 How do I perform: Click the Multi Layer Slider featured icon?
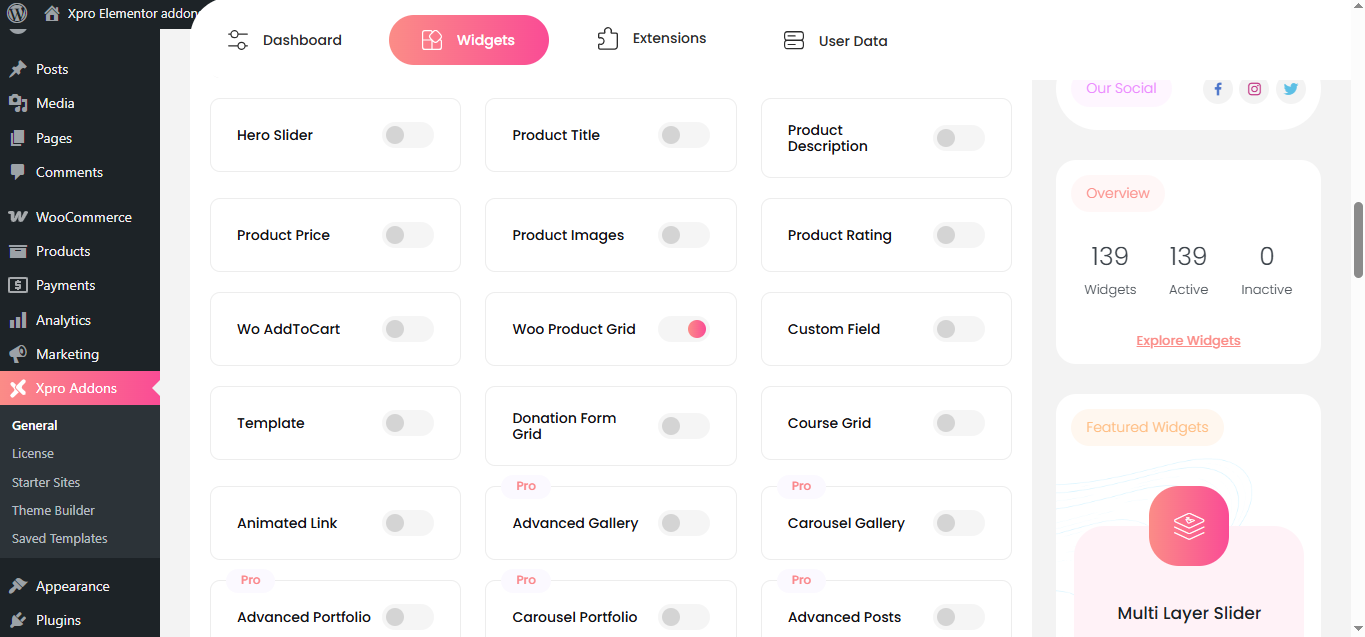[1188, 526]
